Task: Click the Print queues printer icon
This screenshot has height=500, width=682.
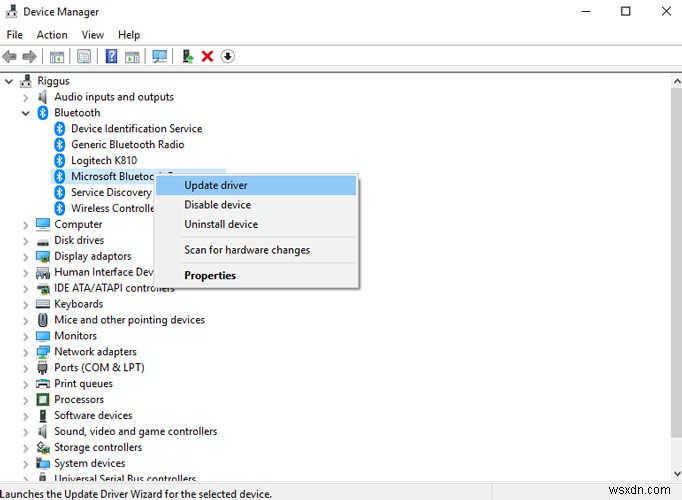Action: [43, 383]
